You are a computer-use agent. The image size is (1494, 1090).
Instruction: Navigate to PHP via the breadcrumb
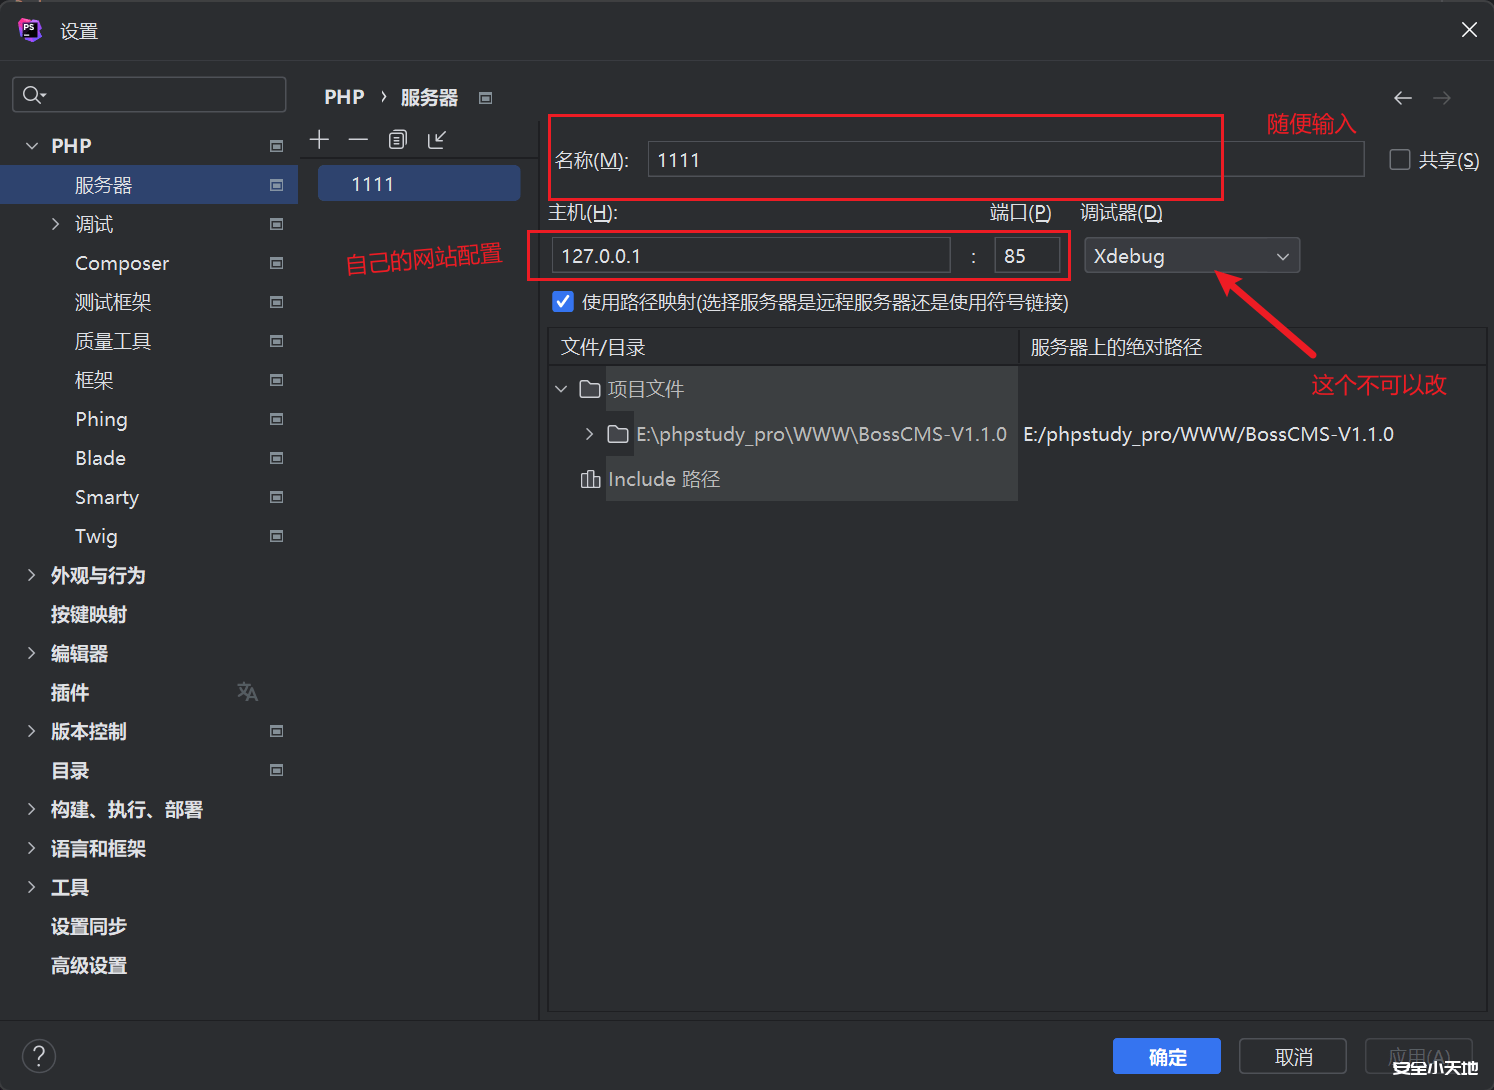tap(344, 96)
